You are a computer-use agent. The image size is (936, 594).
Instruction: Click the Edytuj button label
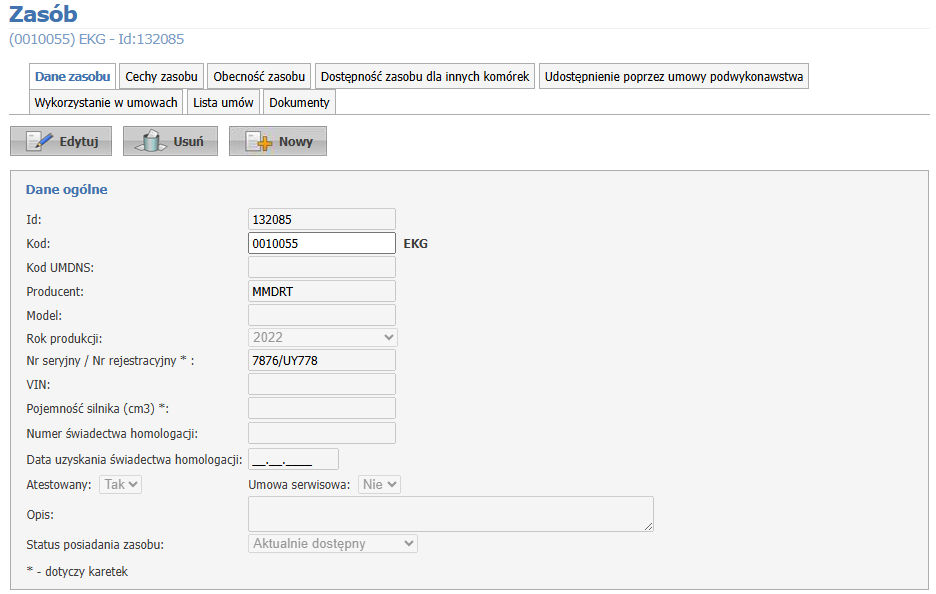tap(79, 141)
